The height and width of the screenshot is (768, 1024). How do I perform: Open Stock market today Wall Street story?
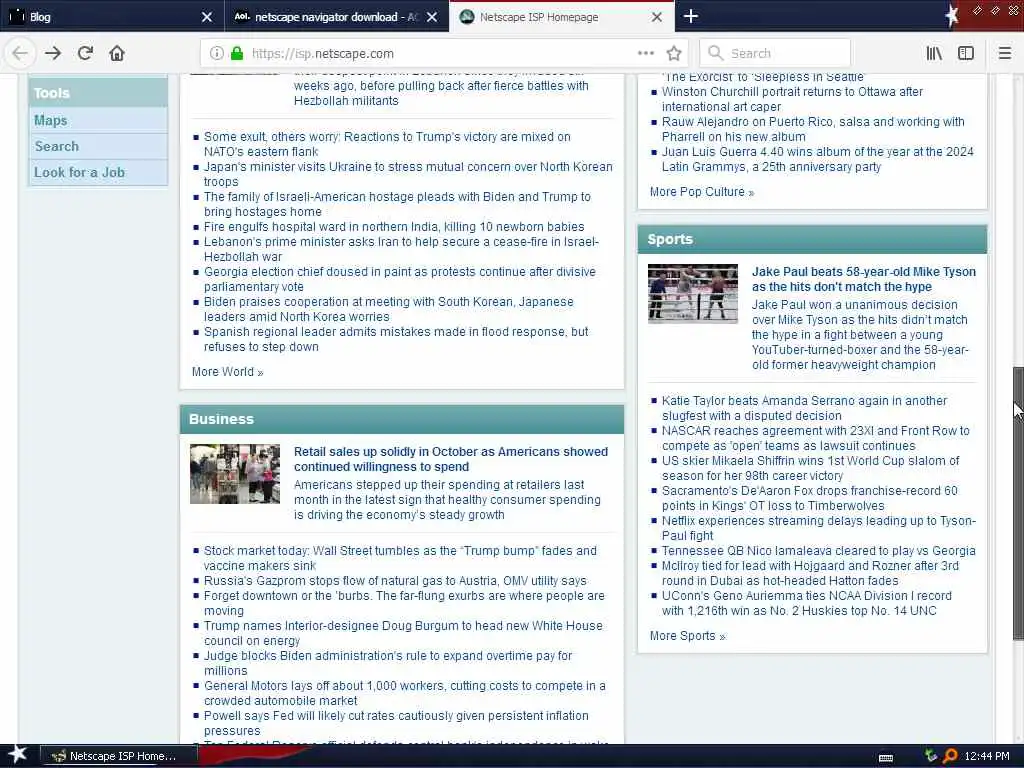400,558
